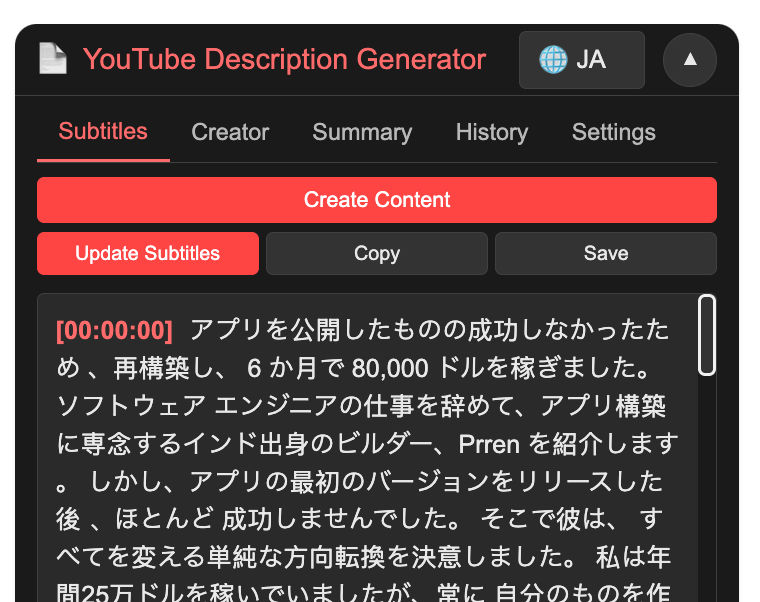Click the document icon beside the title
This screenshot has width=760, height=602.
[x=53, y=59]
